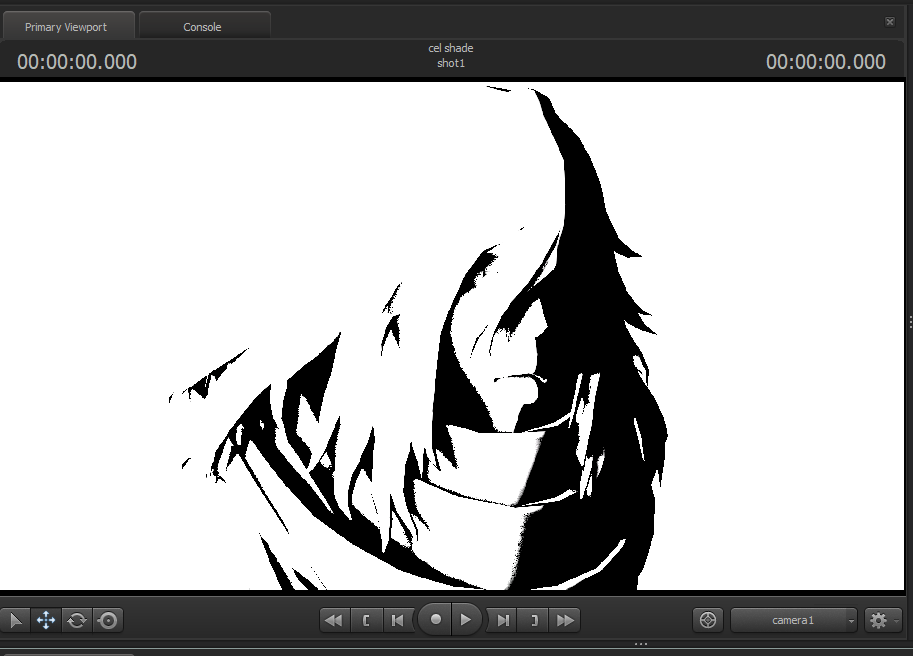
Task: Click the 'cel shade' session name
Action: tap(451, 48)
